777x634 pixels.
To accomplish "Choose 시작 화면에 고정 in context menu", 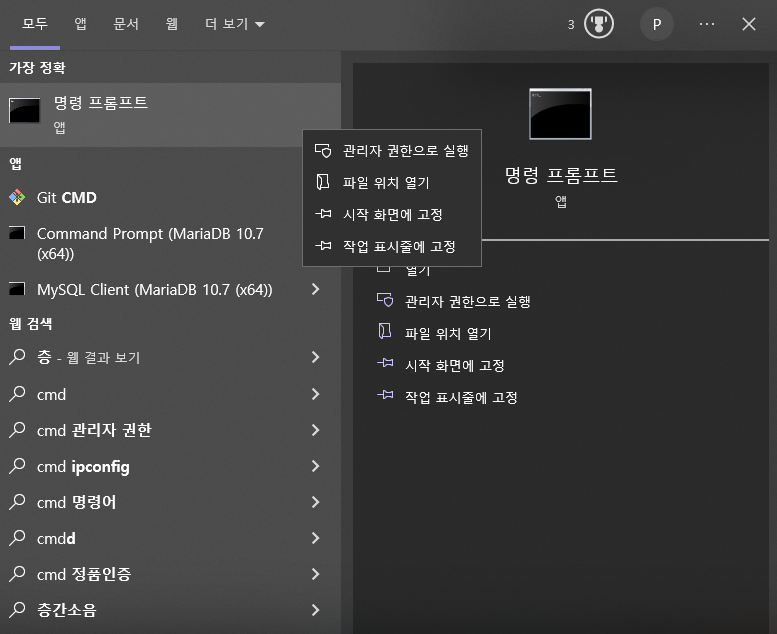I will pyautogui.click(x=391, y=214).
